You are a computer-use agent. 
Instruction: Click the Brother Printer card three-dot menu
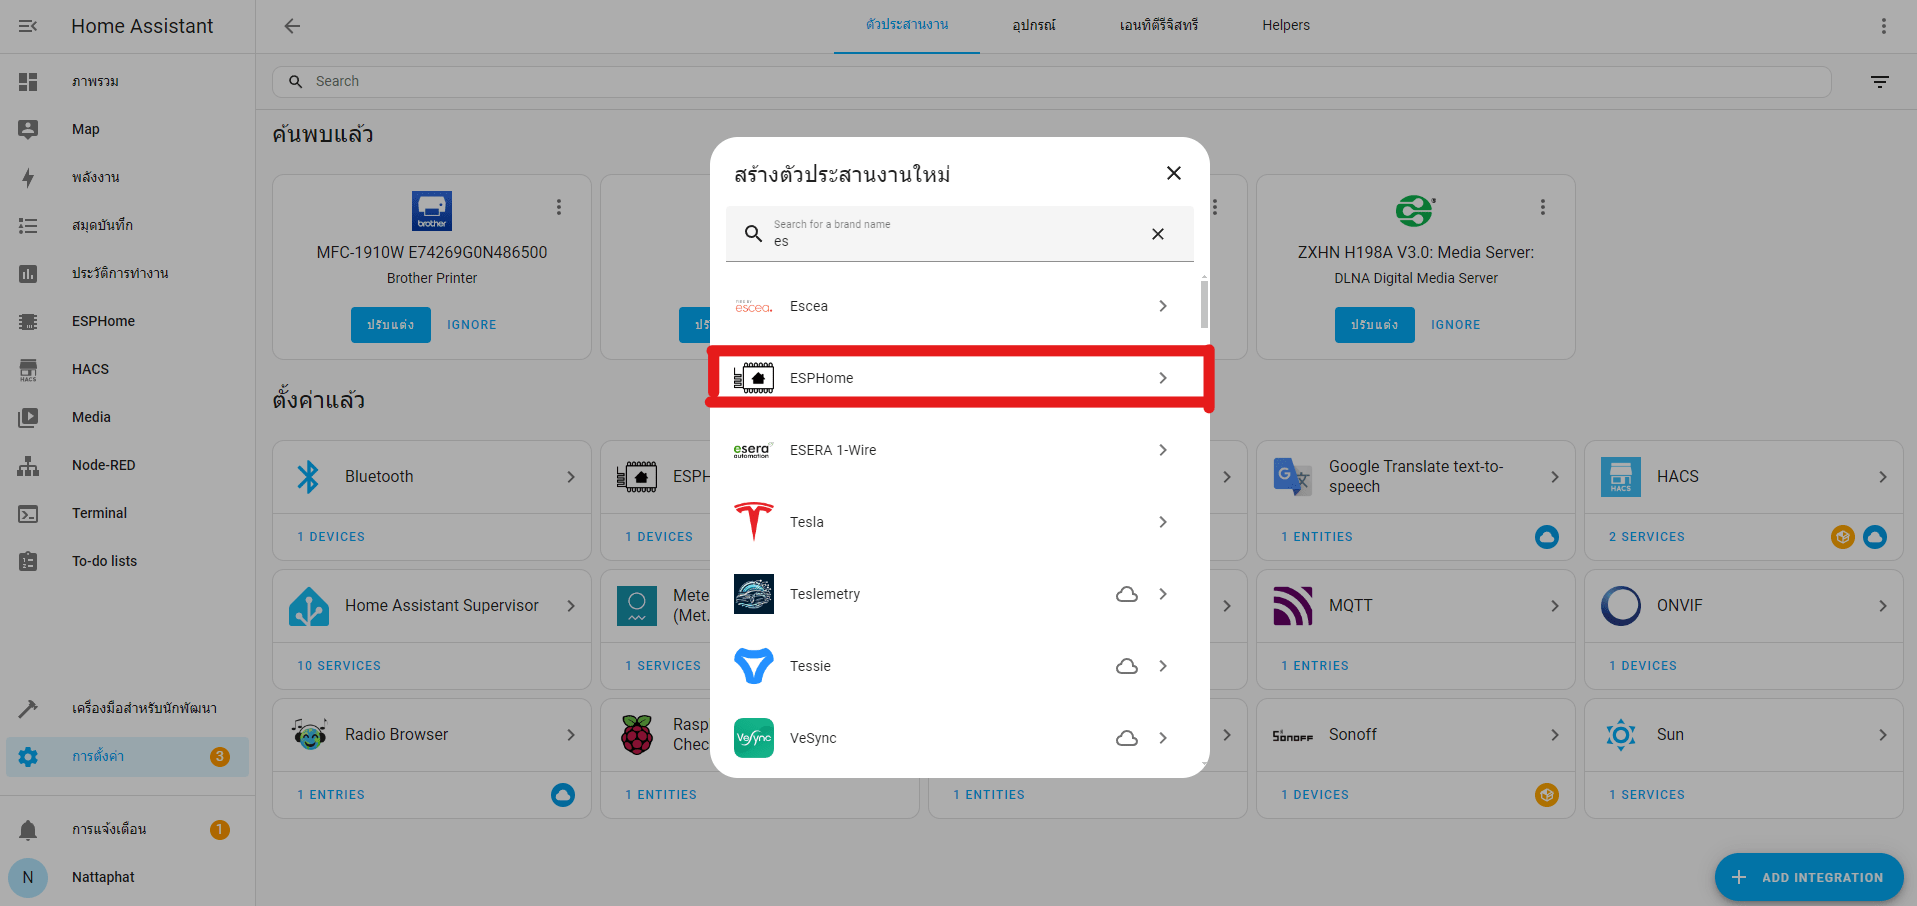559,207
